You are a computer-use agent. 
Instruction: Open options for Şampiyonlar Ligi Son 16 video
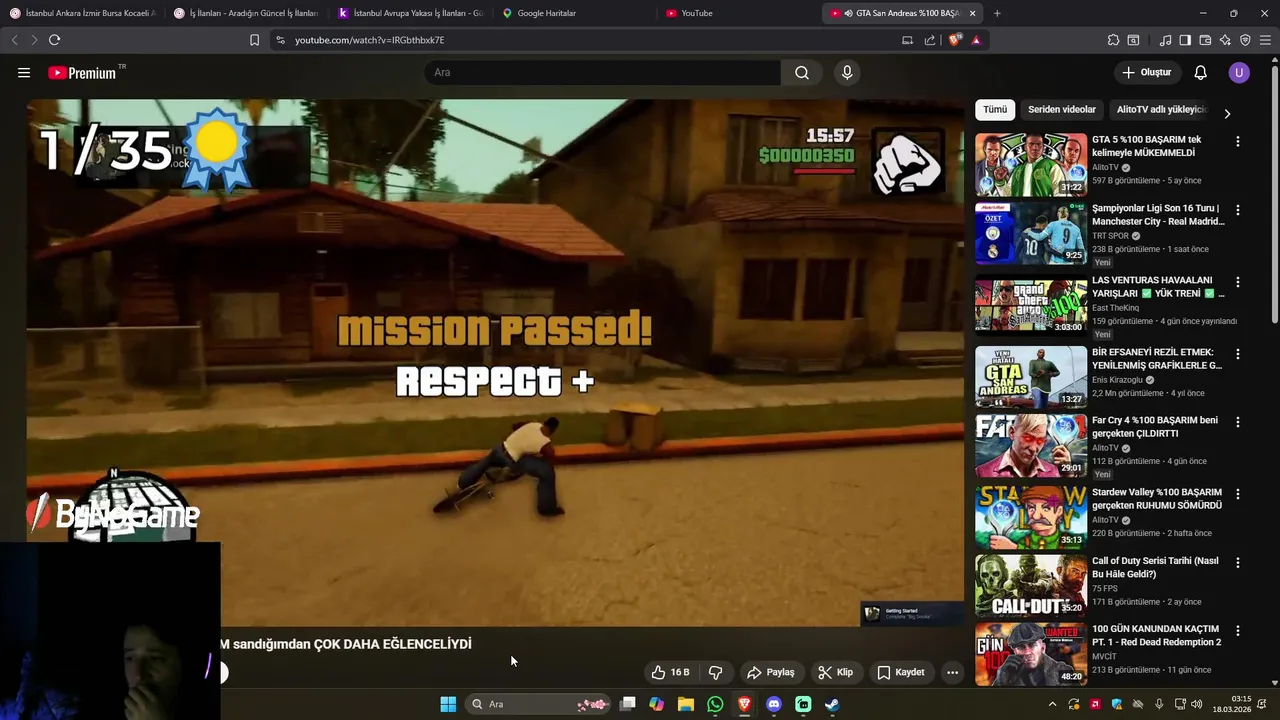coord(1237,210)
